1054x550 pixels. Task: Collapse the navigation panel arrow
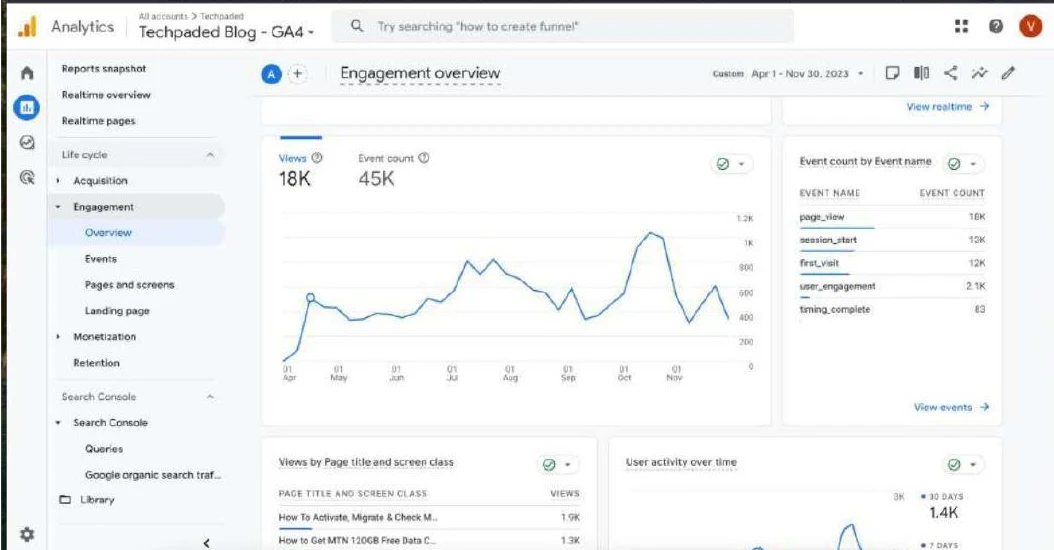coord(206,543)
